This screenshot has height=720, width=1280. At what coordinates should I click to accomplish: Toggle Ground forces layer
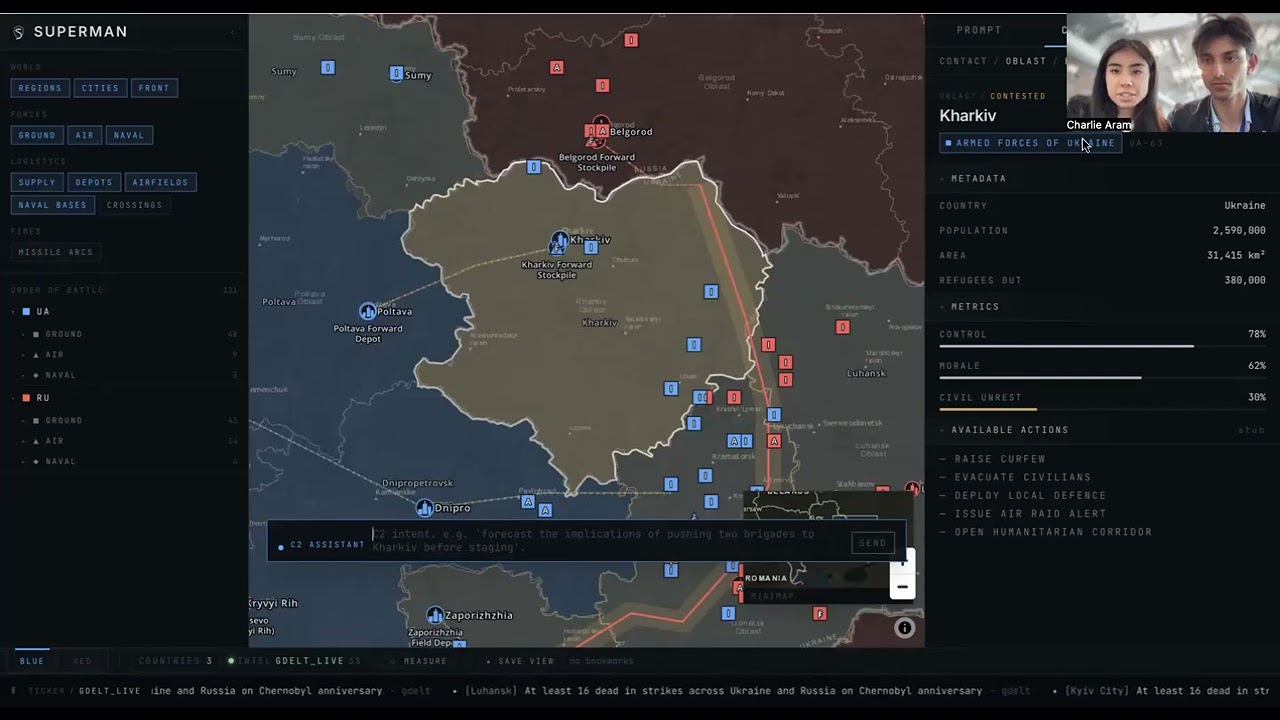(x=37, y=135)
